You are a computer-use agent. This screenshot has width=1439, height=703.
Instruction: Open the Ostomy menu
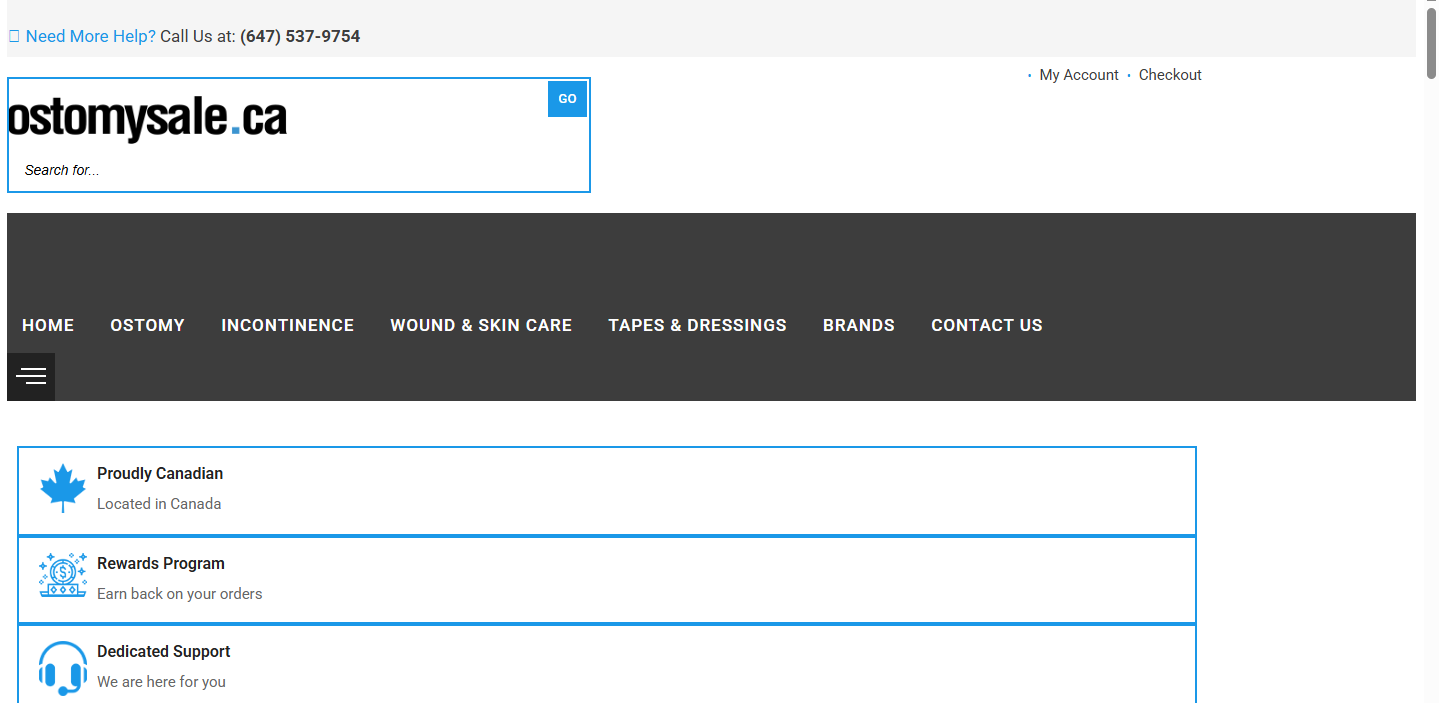[148, 325]
